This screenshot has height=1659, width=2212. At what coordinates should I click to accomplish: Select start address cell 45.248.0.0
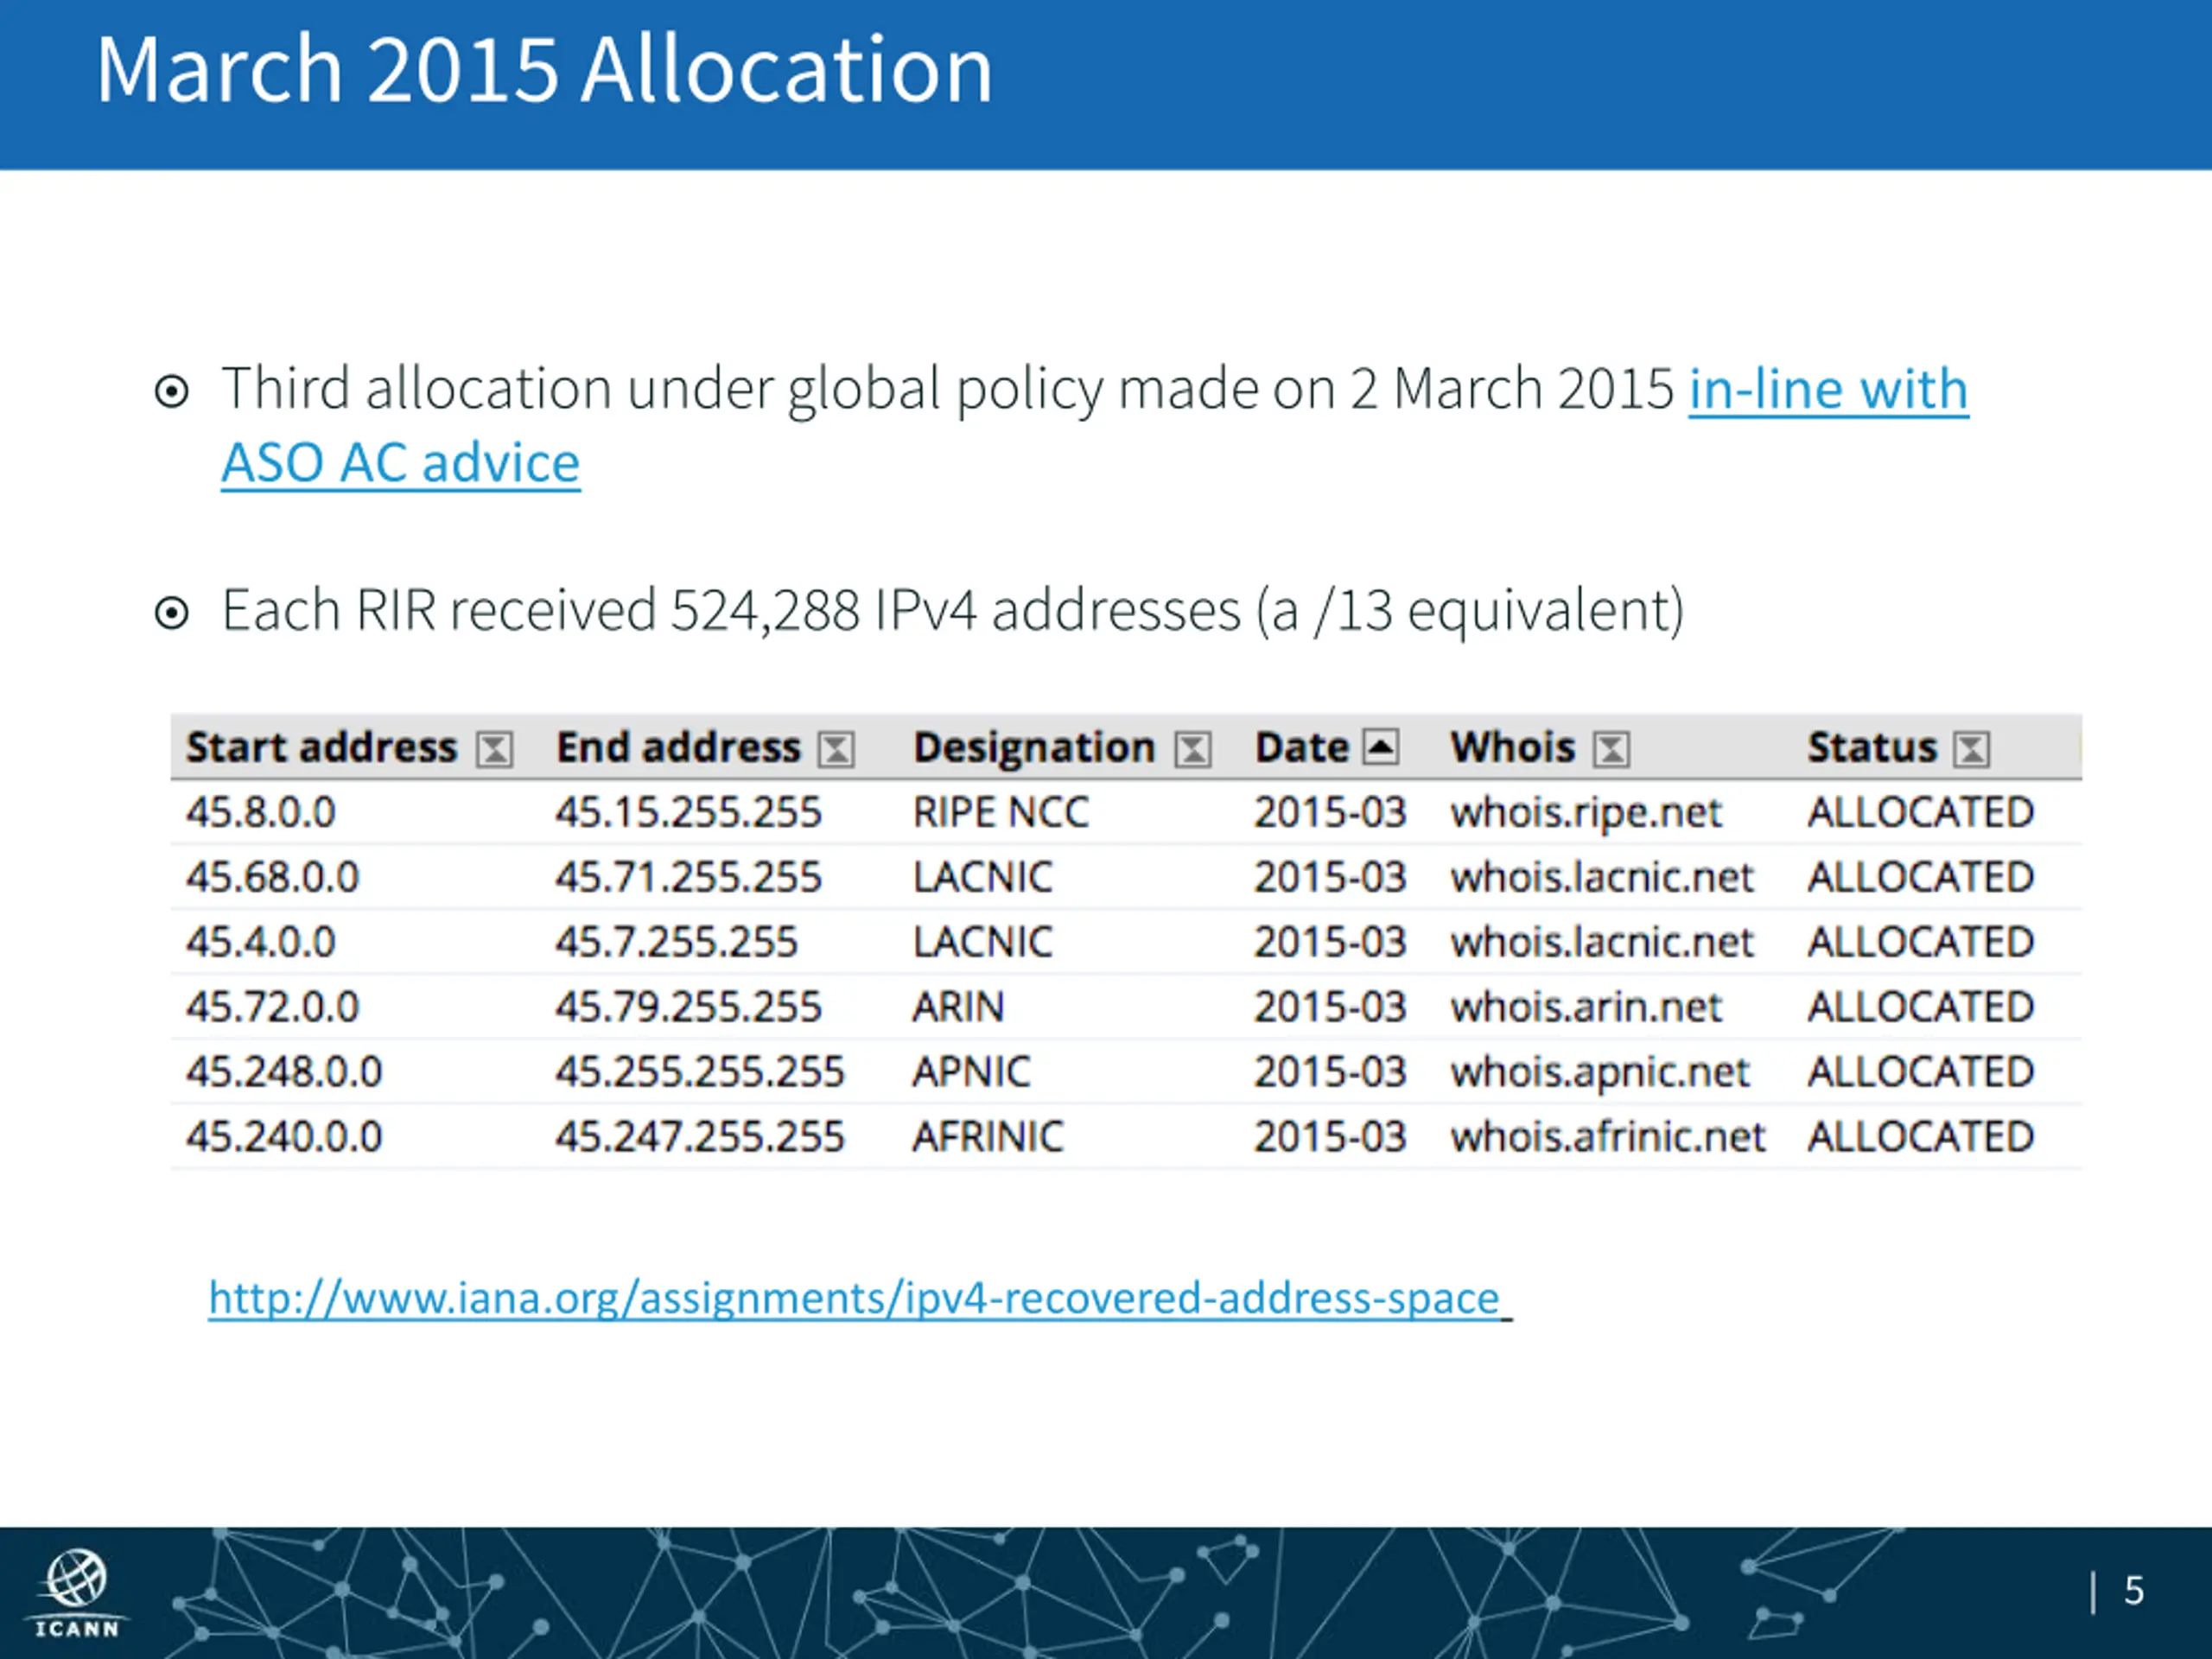click(x=284, y=1072)
